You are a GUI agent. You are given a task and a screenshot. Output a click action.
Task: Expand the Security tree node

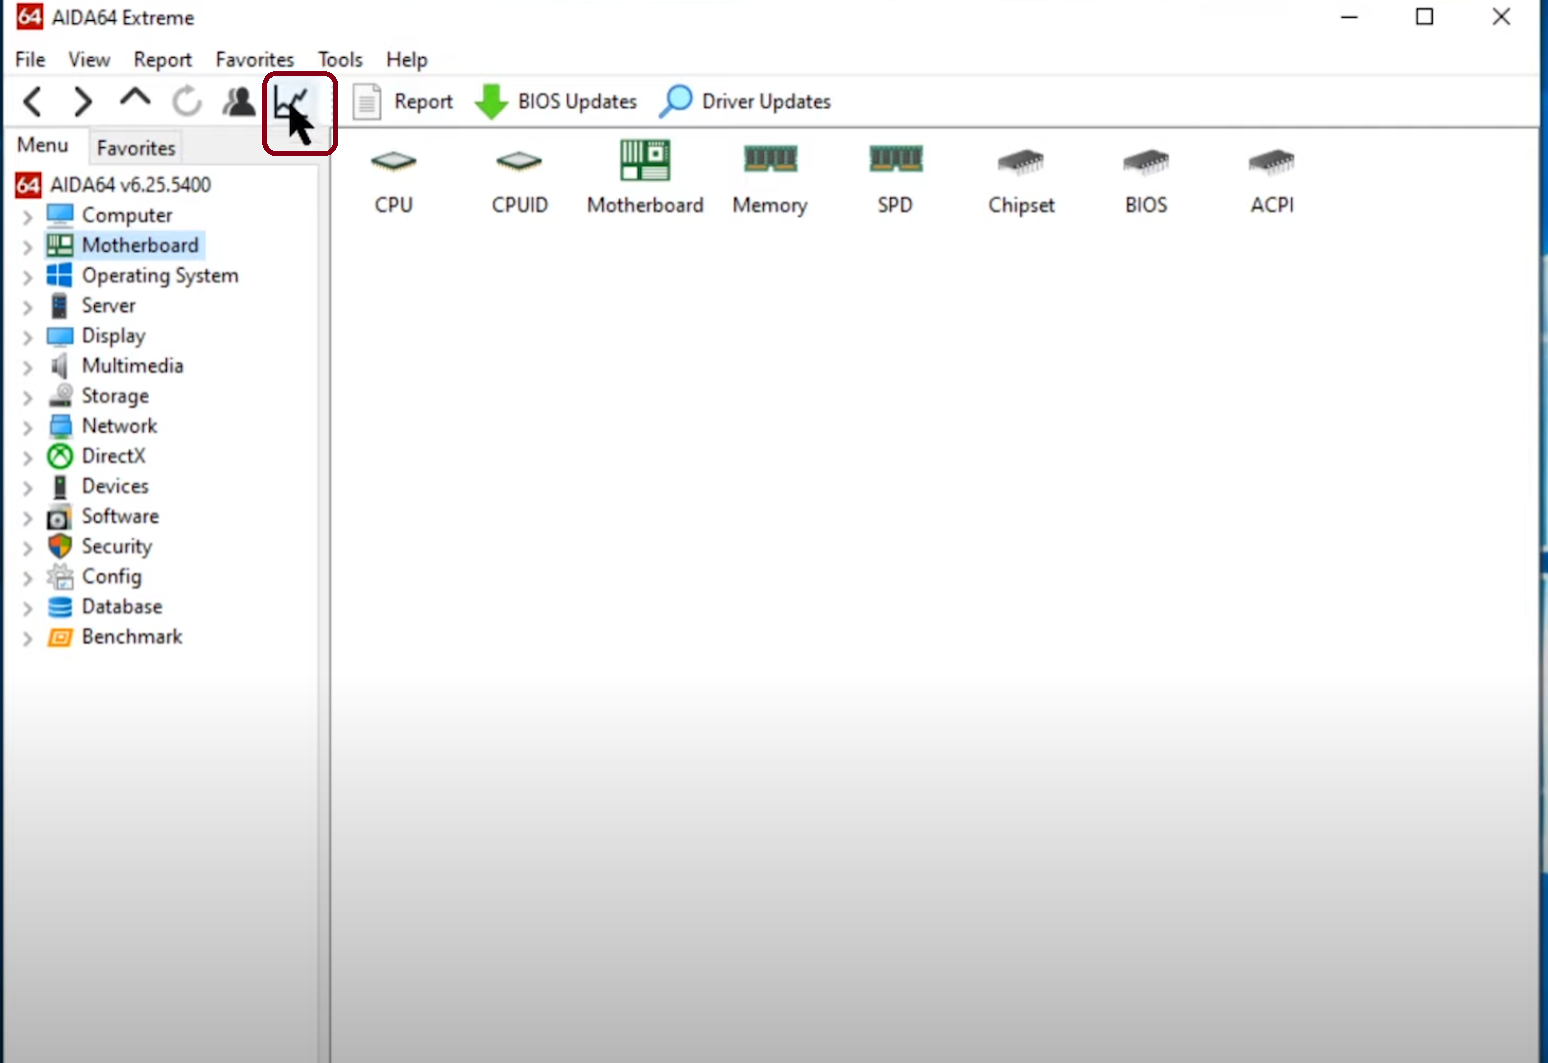coord(27,548)
